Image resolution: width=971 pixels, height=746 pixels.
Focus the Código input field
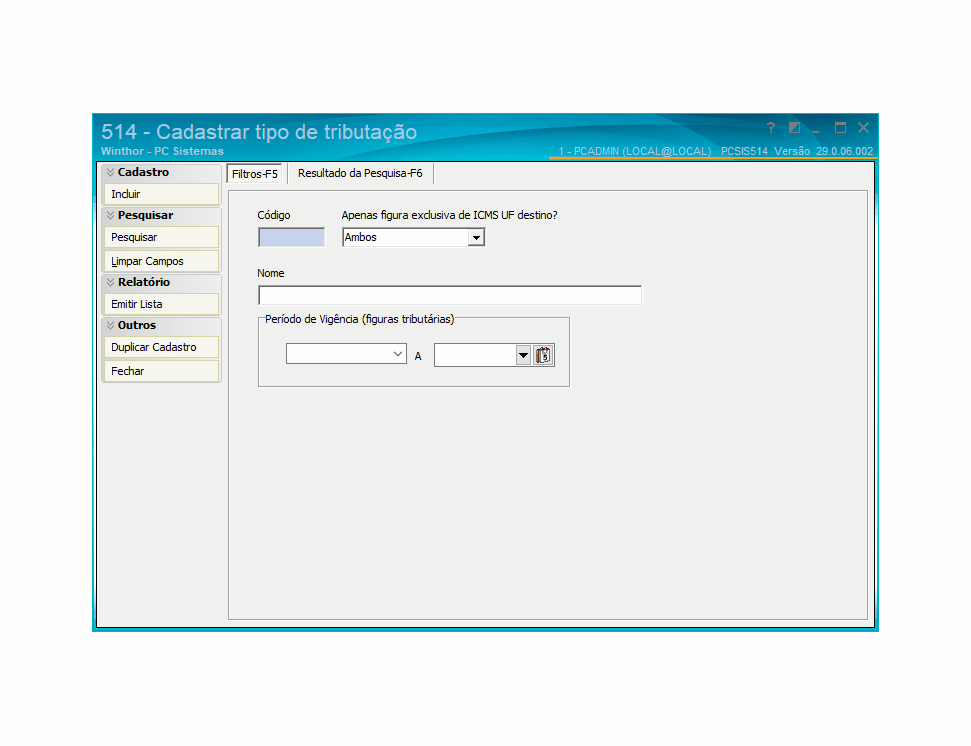tap(292, 237)
